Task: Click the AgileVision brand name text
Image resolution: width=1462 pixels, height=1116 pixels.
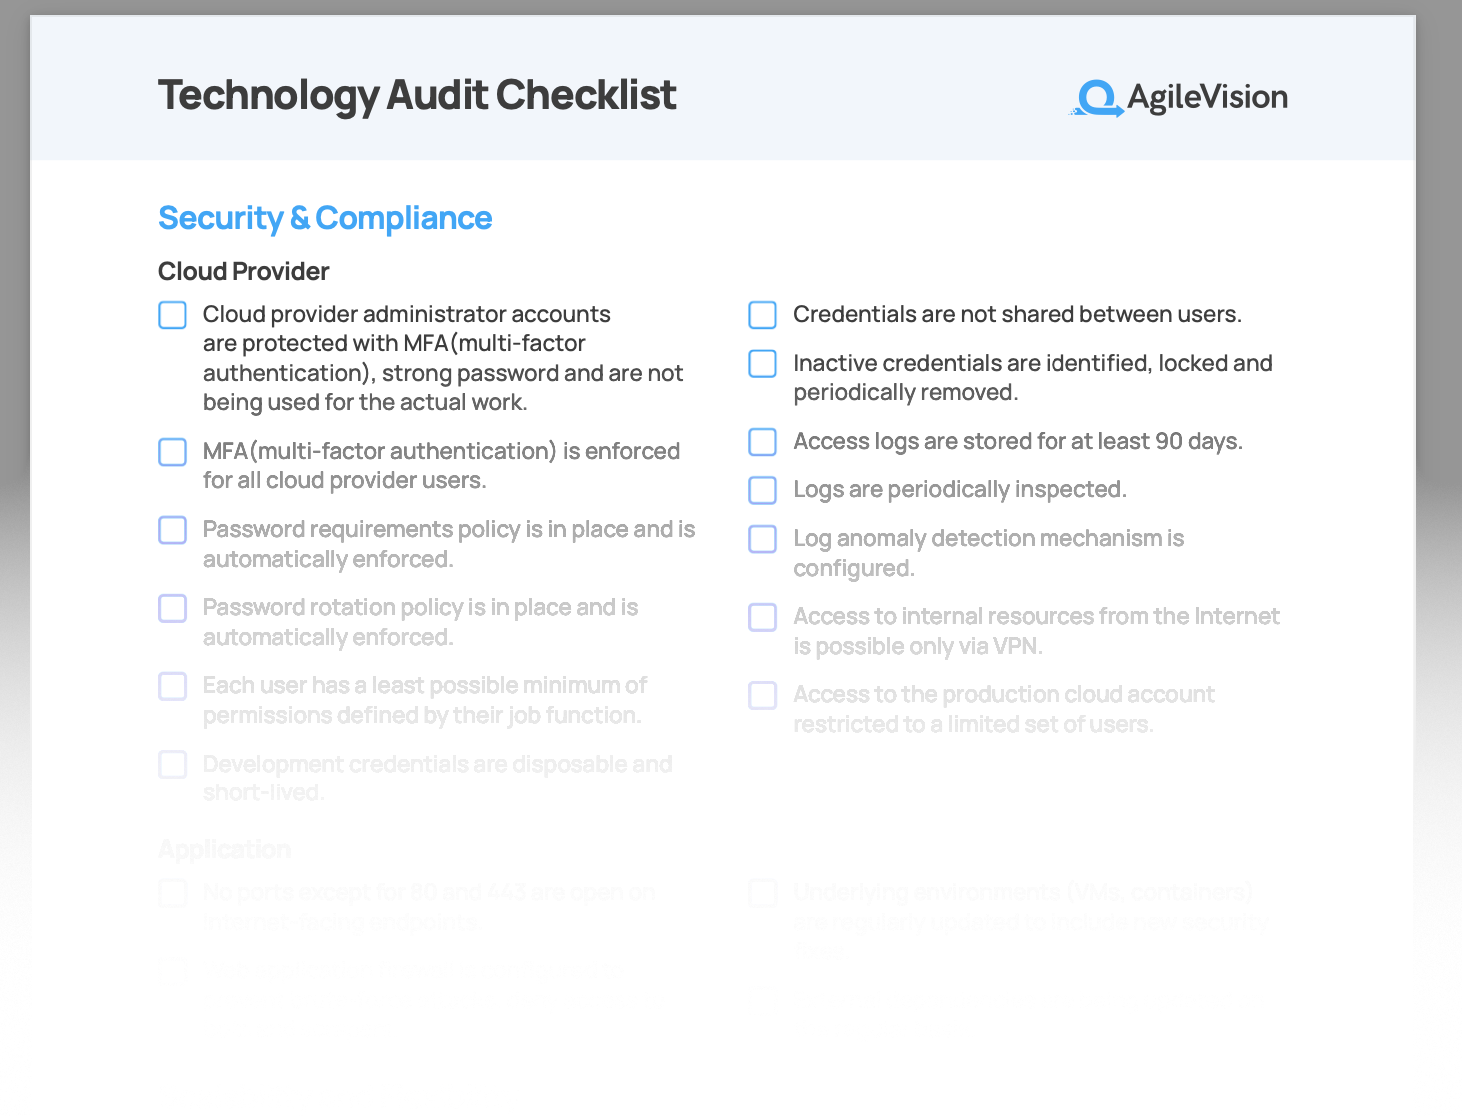Action: coord(1207,97)
